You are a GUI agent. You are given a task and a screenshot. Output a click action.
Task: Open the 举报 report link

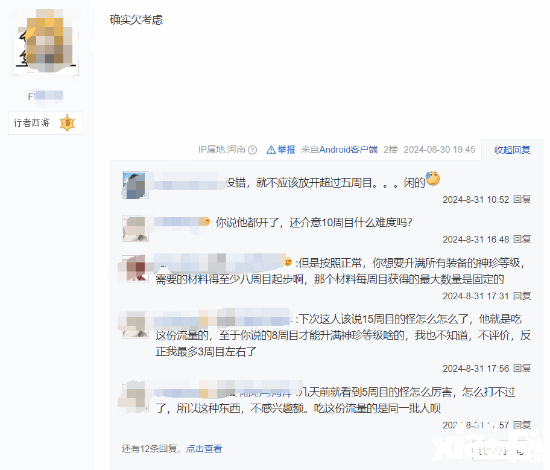(x=286, y=150)
